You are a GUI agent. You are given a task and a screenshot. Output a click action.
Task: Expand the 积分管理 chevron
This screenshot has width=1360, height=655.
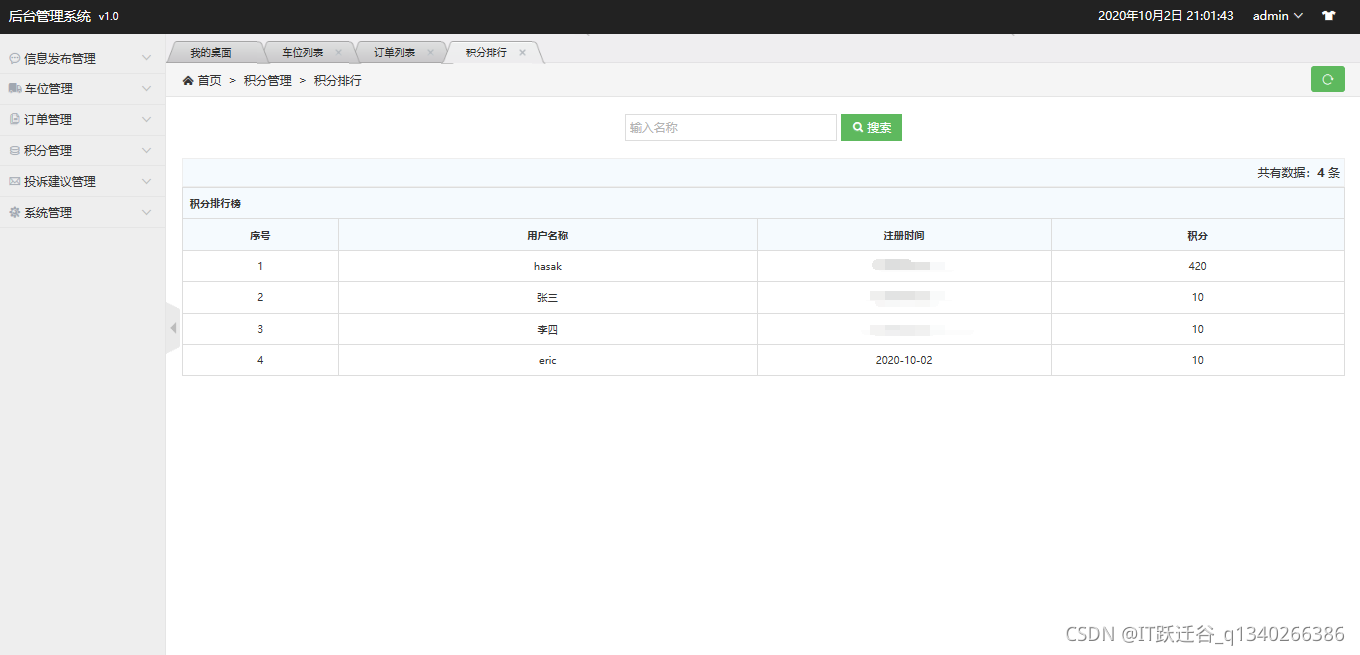pos(147,151)
